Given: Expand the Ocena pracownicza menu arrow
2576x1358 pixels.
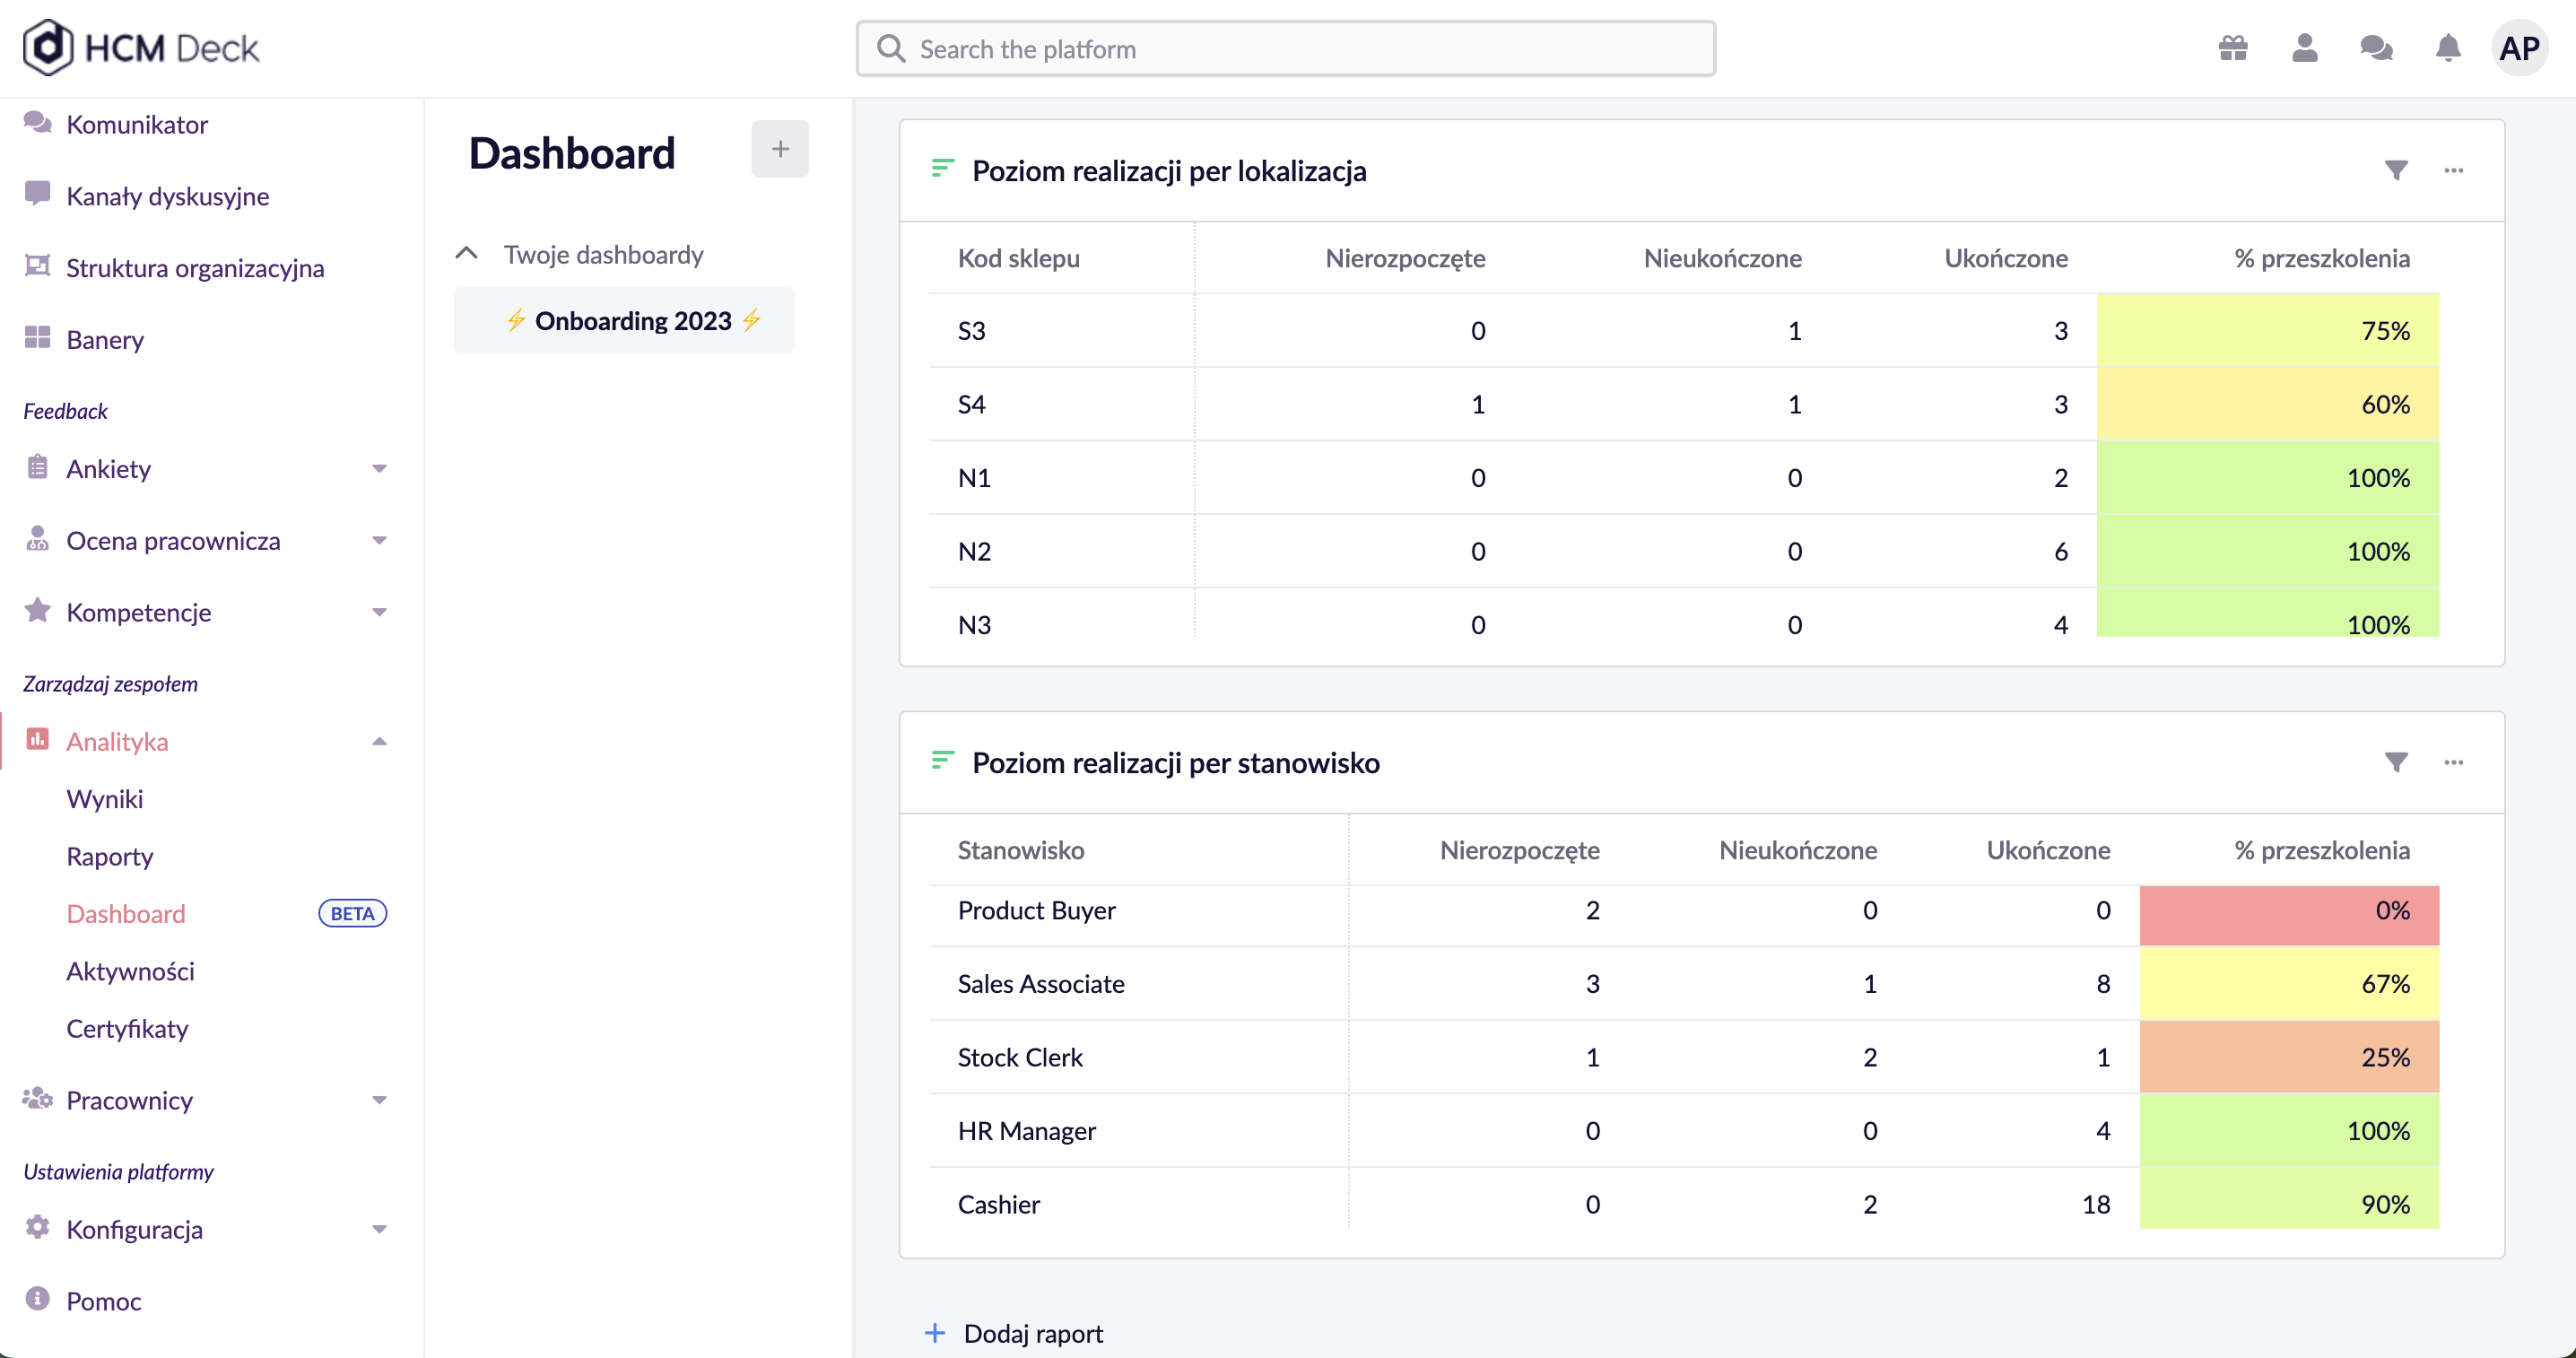Looking at the screenshot, I should pos(379,540).
